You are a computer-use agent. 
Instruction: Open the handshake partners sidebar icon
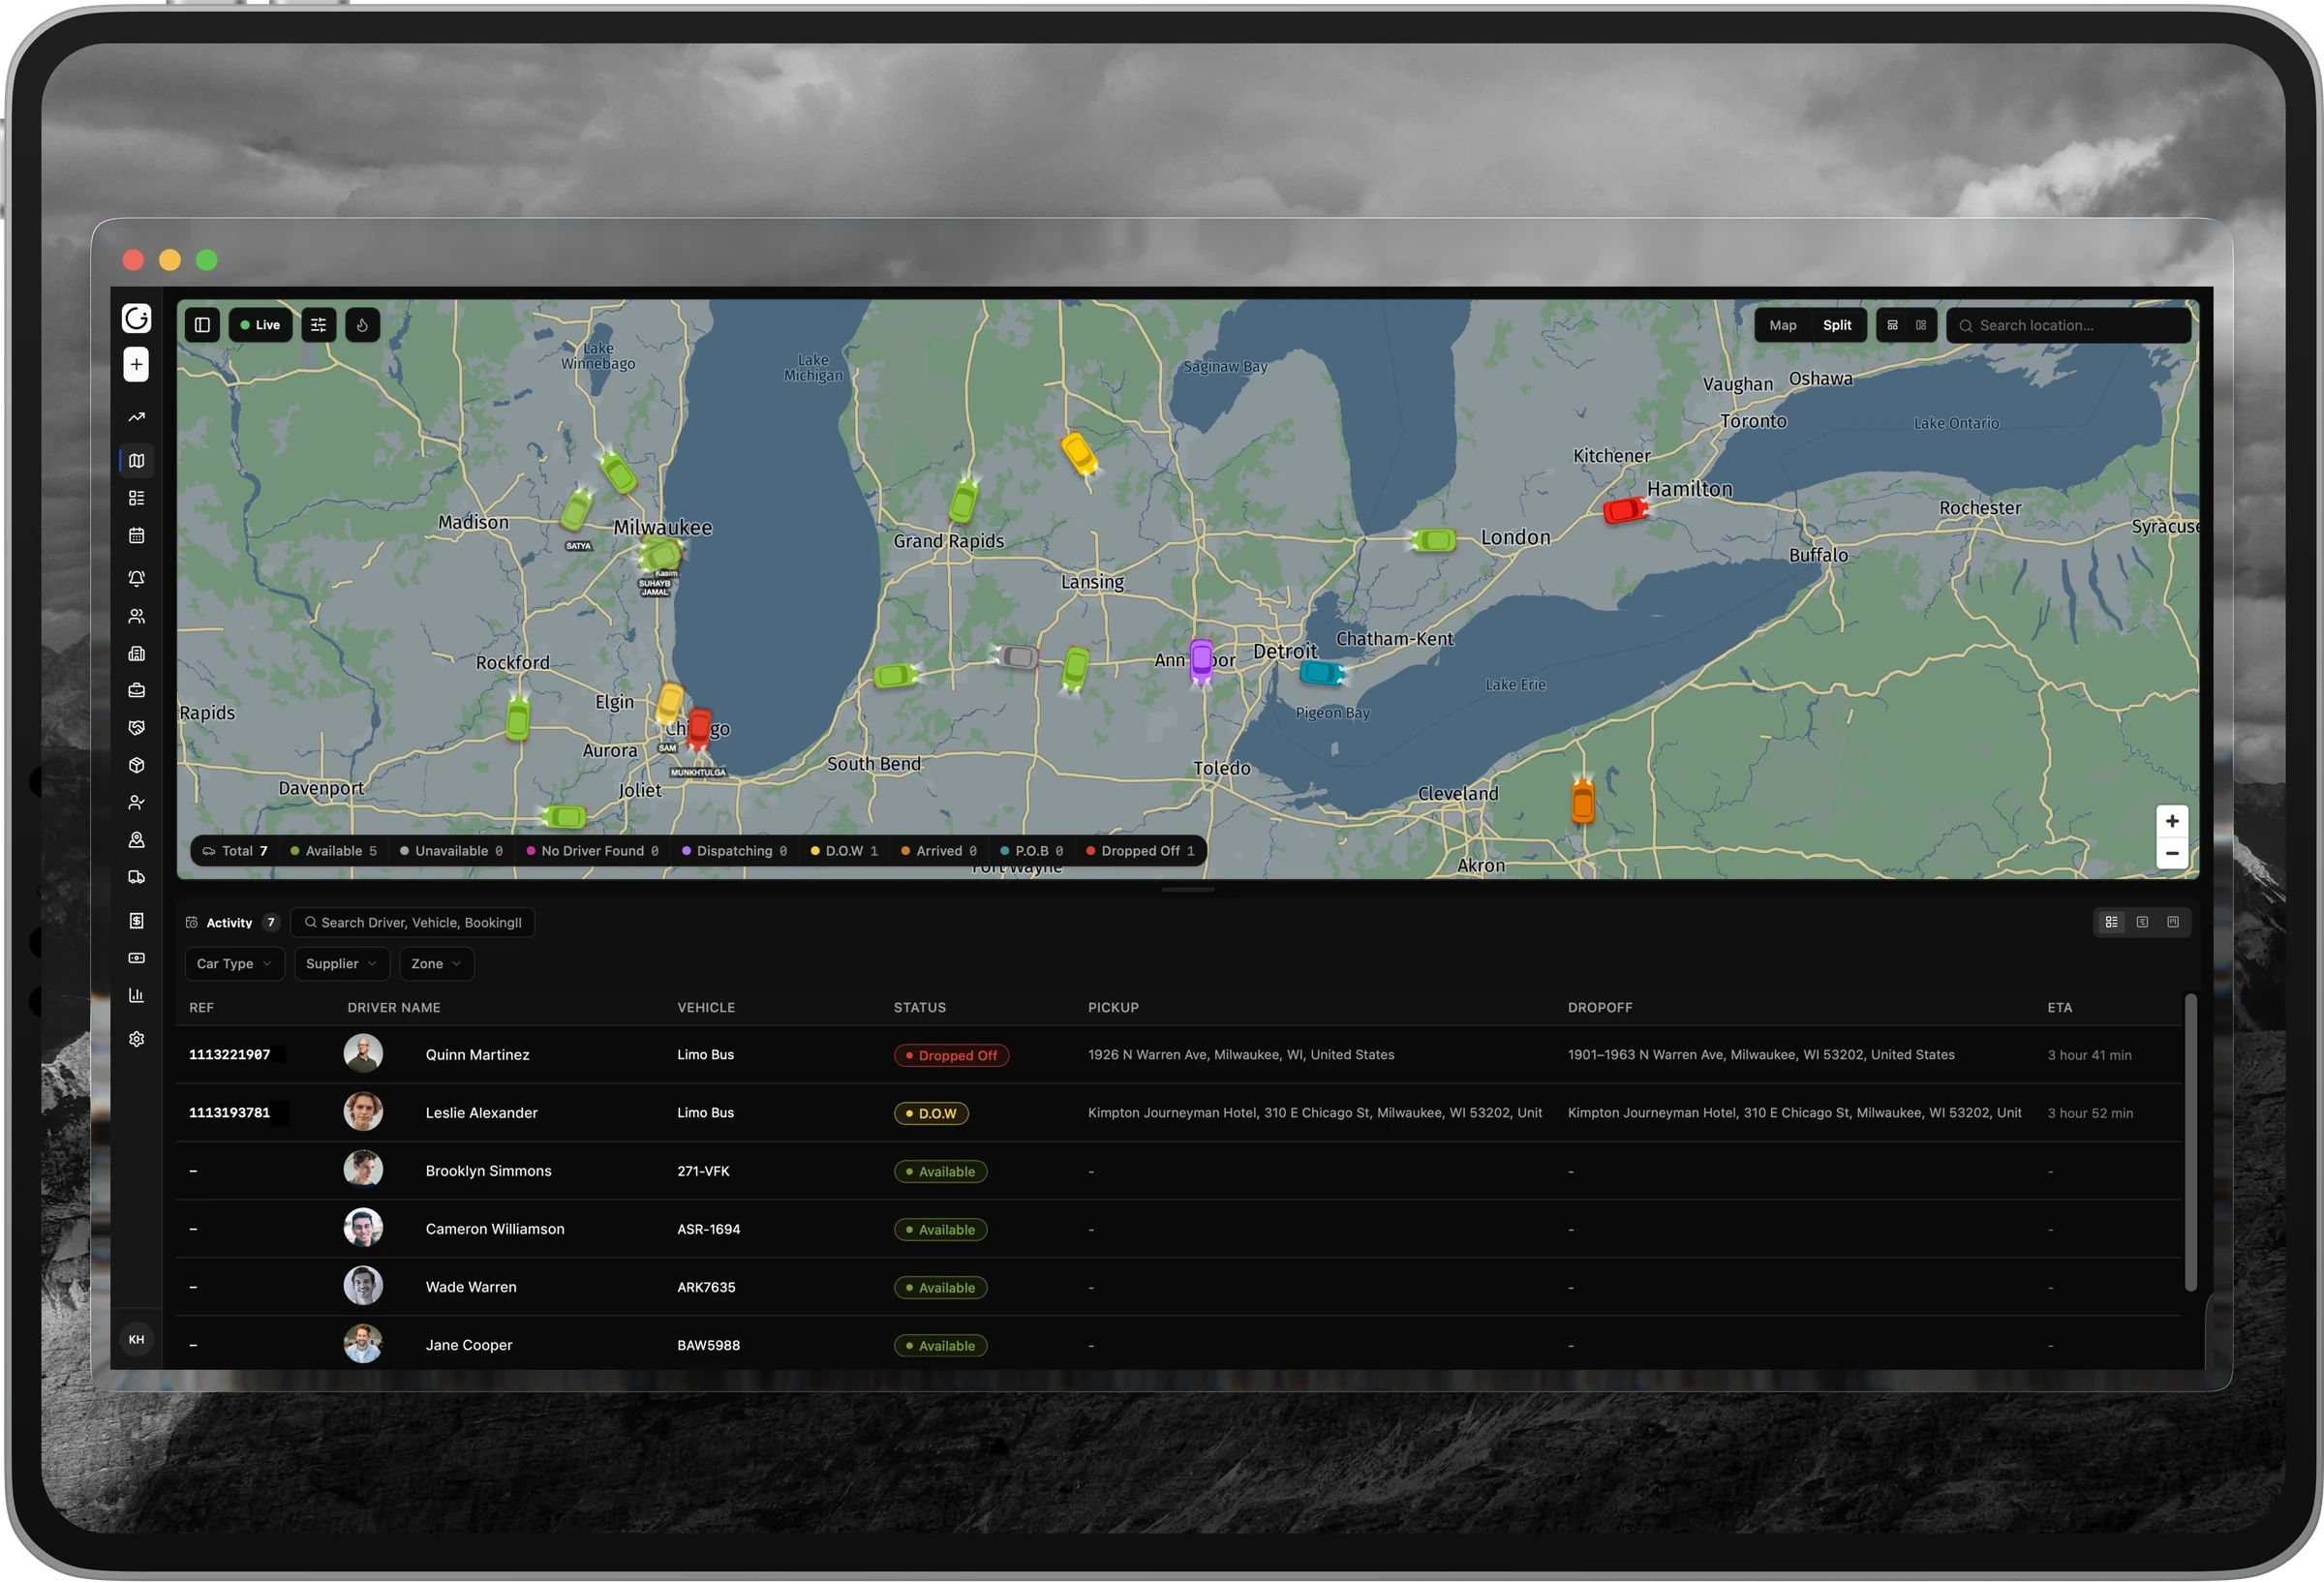coord(136,728)
